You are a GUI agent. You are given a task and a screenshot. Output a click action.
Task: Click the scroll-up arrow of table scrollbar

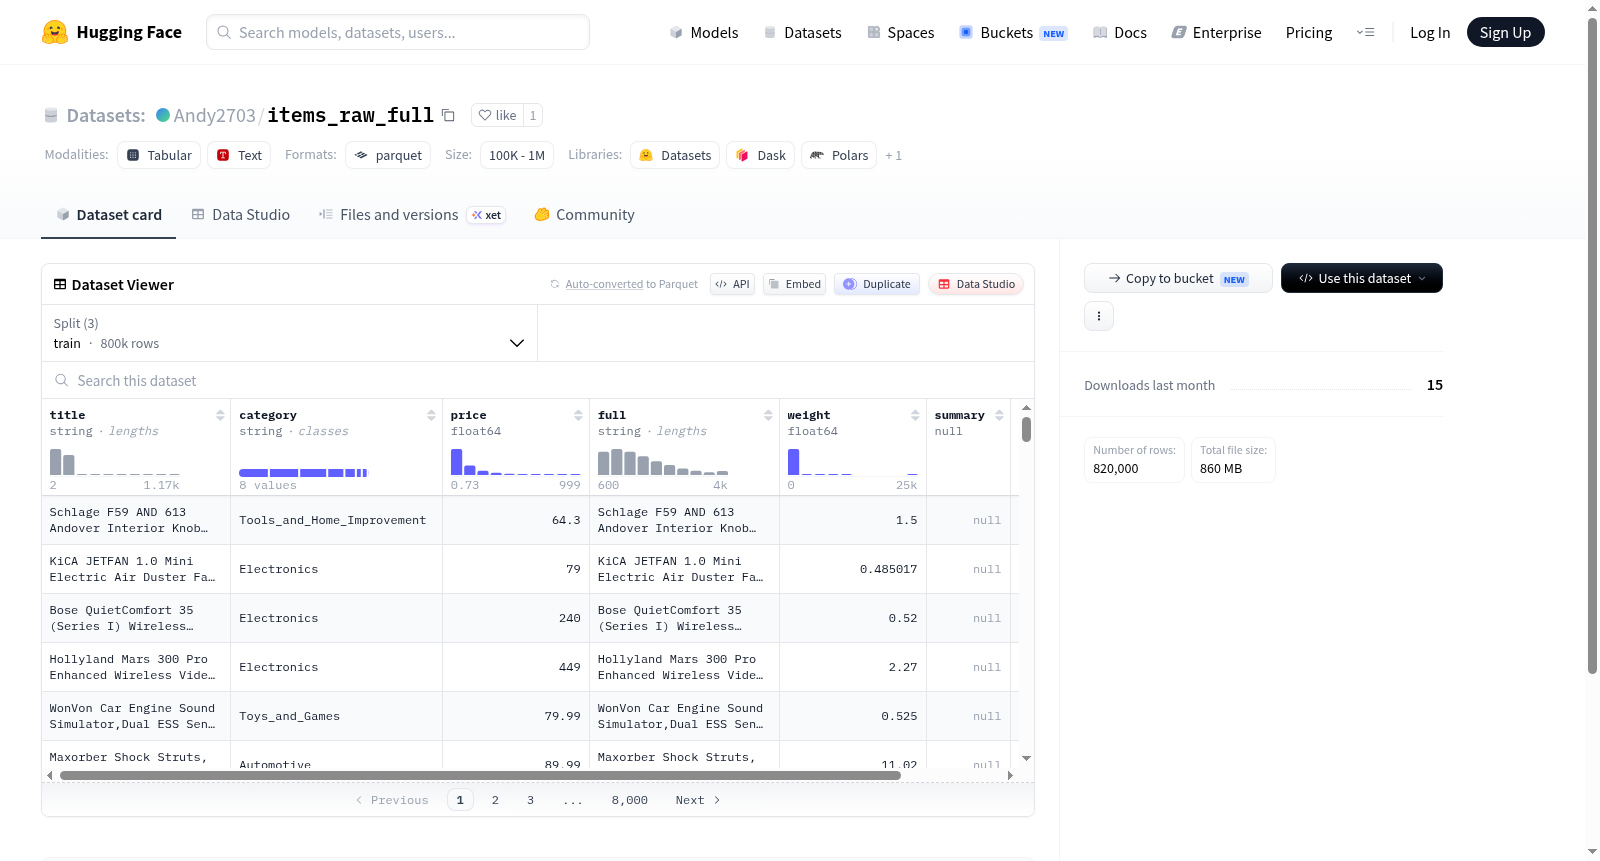(x=1026, y=408)
